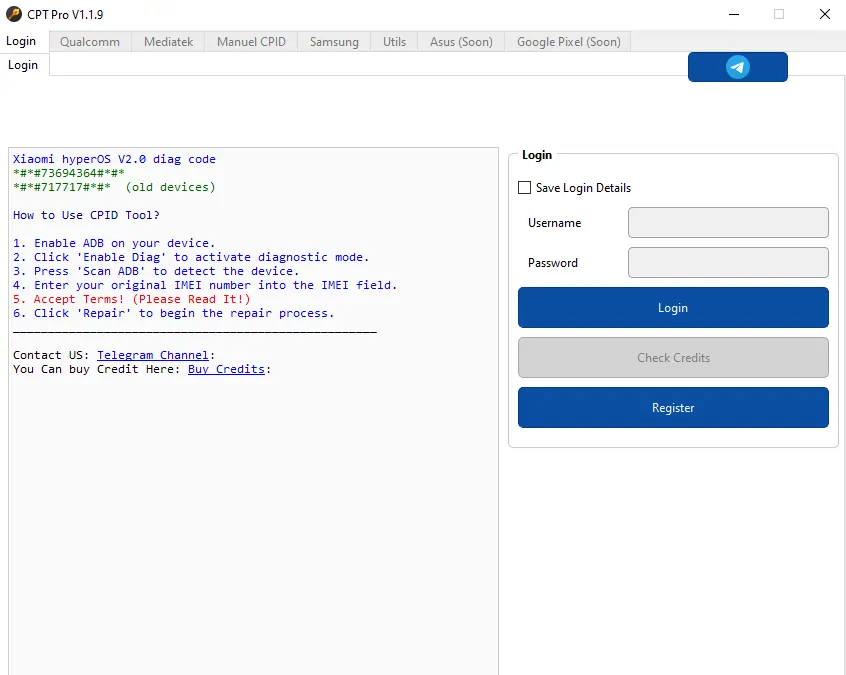Click the Telegram paper-plane icon button
The width and height of the screenshot is (846, 675).
[x=737, y=67]
